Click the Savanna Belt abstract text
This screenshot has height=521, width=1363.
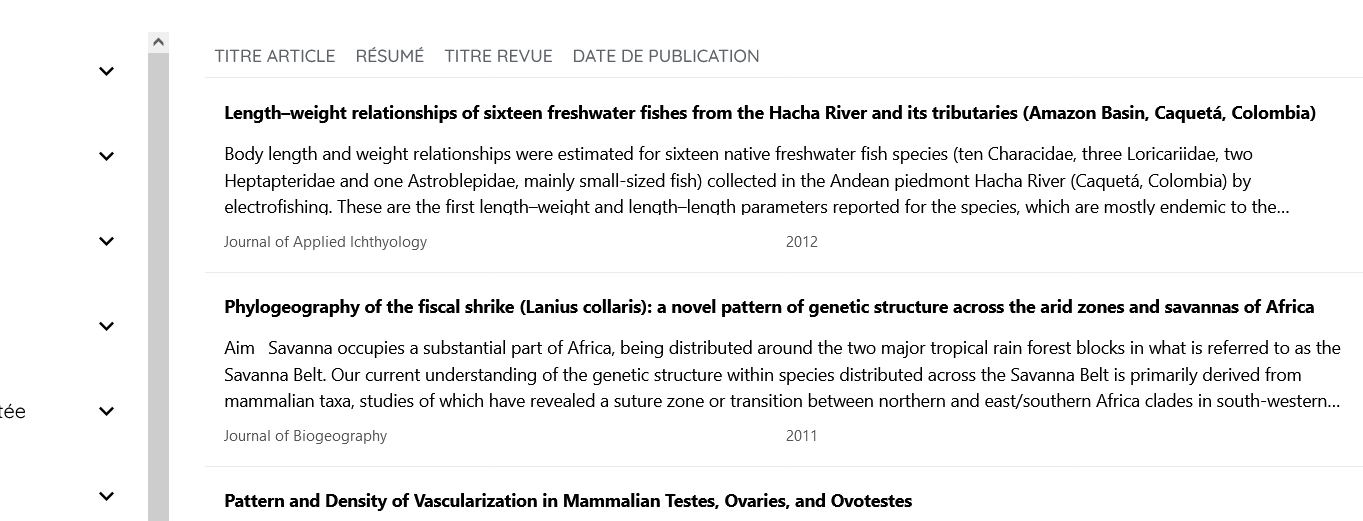click(x=782, y=375)
